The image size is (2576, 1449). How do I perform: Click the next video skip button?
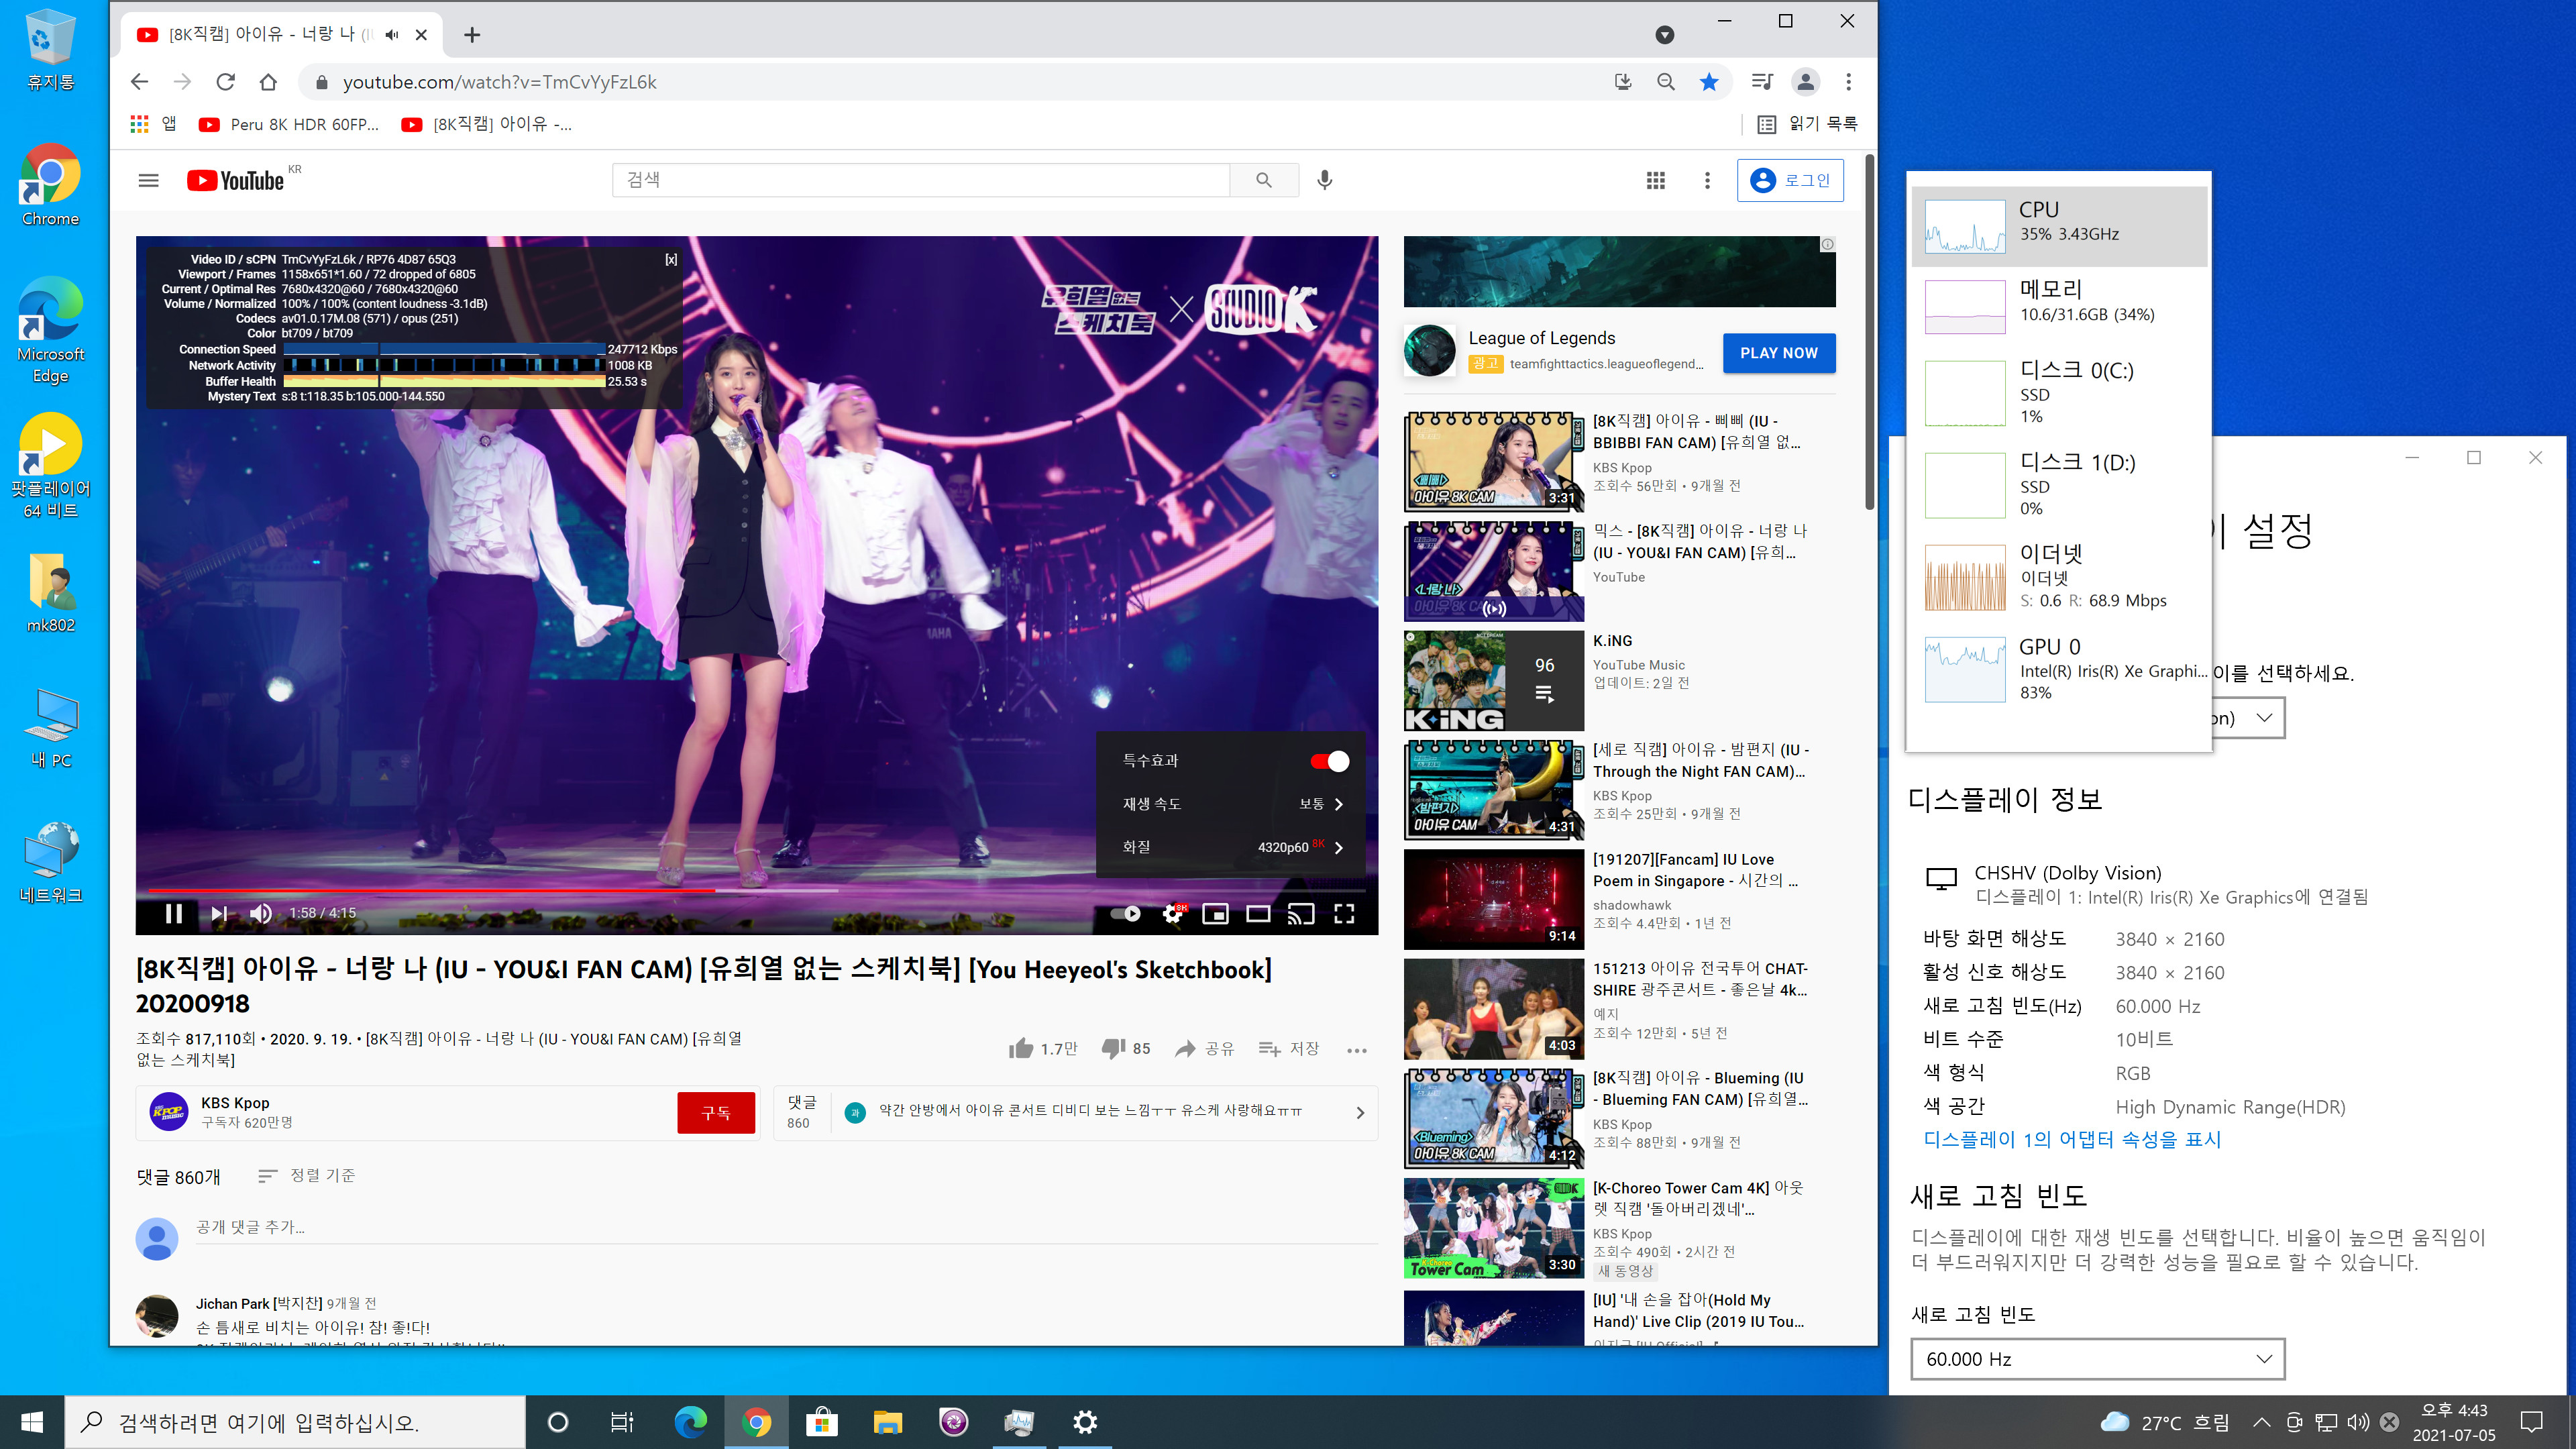[219, 913]
